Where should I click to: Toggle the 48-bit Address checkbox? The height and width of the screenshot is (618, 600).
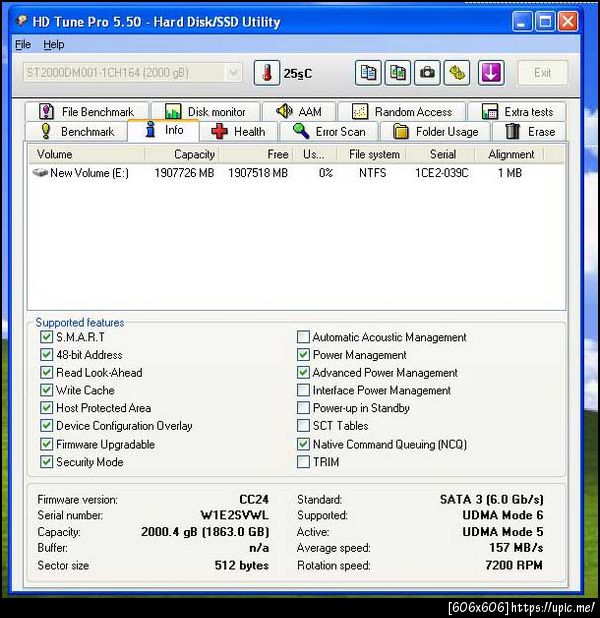[x=46, y=355]
